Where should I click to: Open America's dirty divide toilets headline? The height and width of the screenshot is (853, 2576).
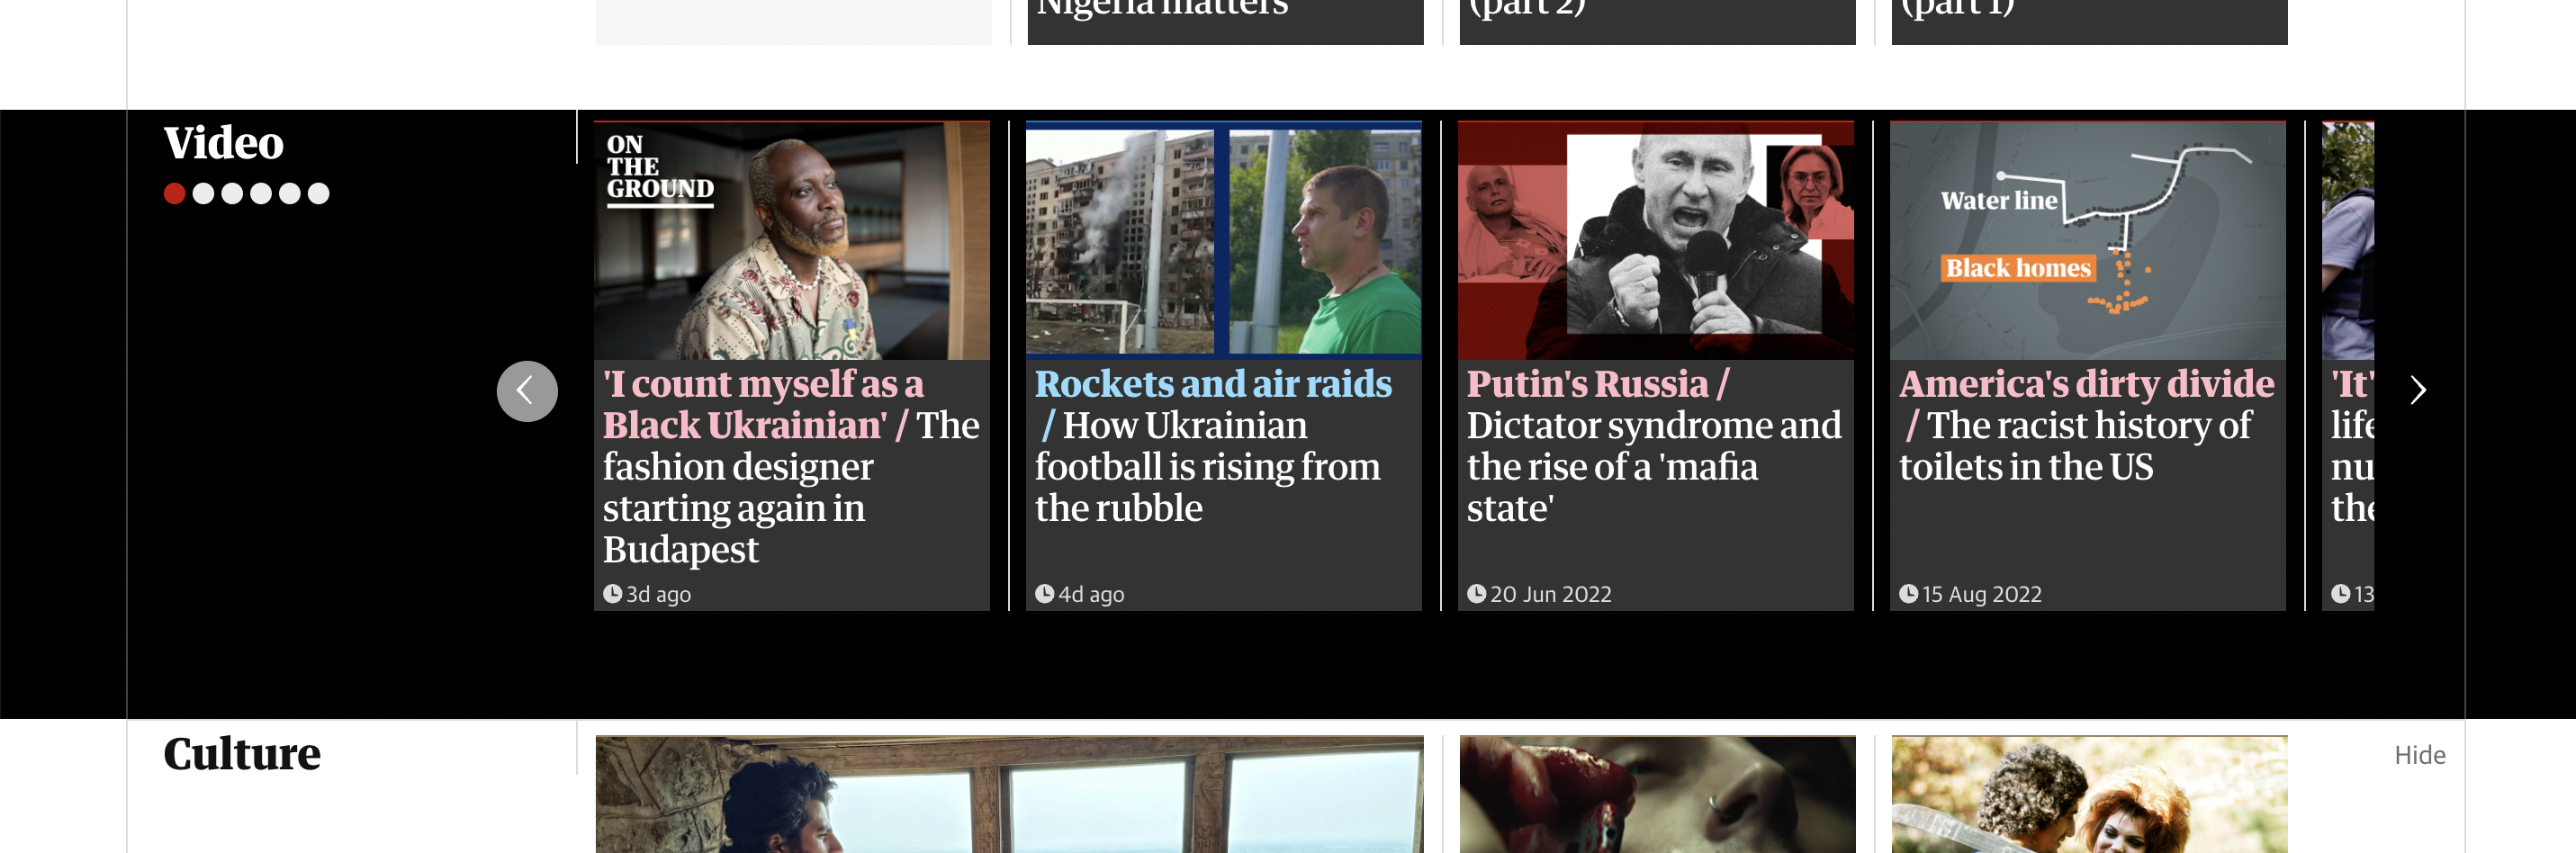coord(2086,425)
